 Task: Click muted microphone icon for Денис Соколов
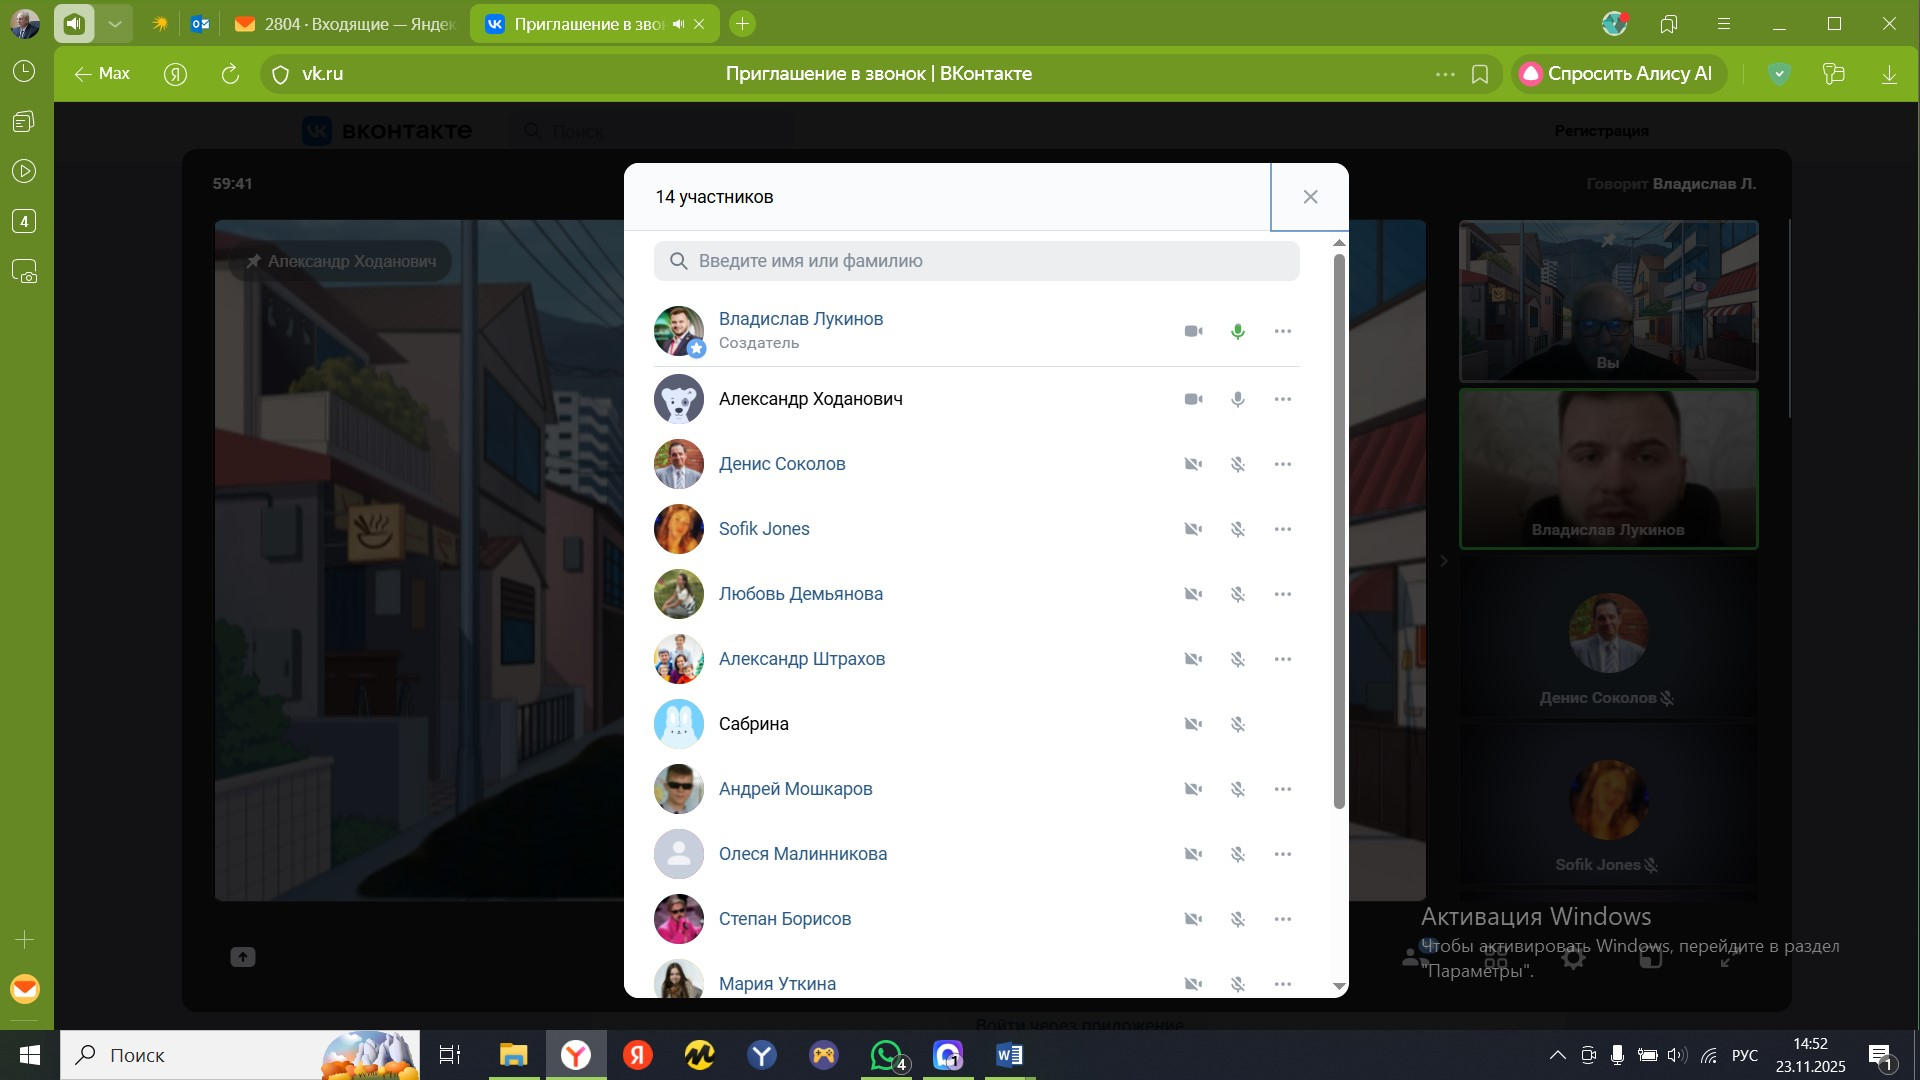click(x=1238, y=464)
